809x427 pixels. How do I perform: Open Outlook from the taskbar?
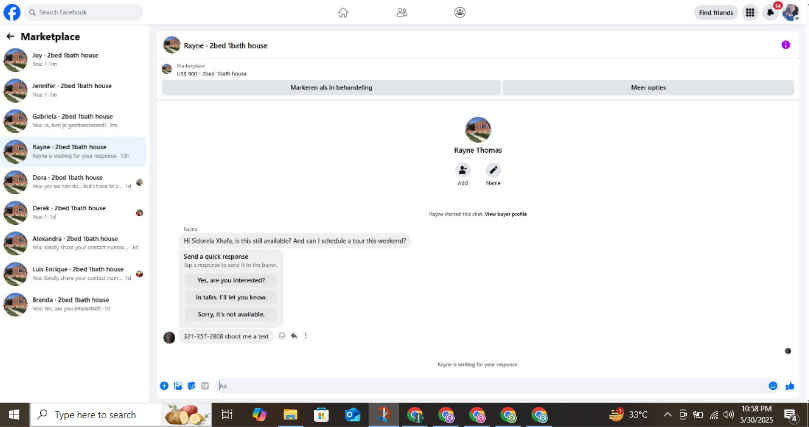coord(352,415)
